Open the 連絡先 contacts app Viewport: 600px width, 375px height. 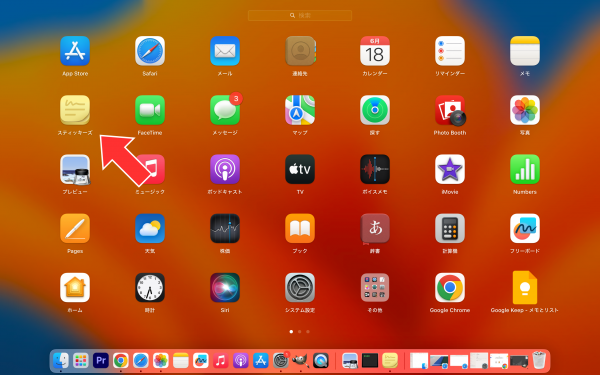click(300, 51)
